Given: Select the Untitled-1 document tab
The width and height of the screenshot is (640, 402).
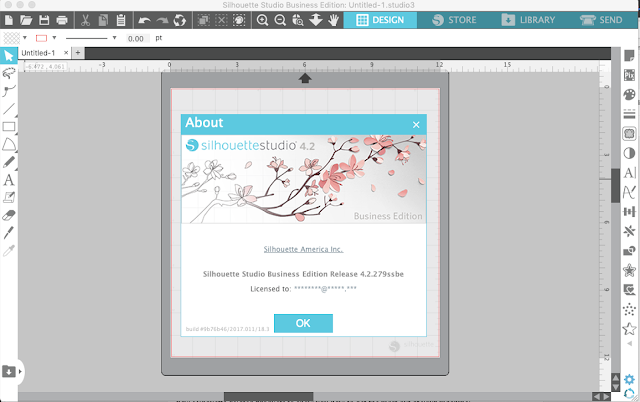Looking at the screenshot, I should pyautogui.click(x=38, y=53).
